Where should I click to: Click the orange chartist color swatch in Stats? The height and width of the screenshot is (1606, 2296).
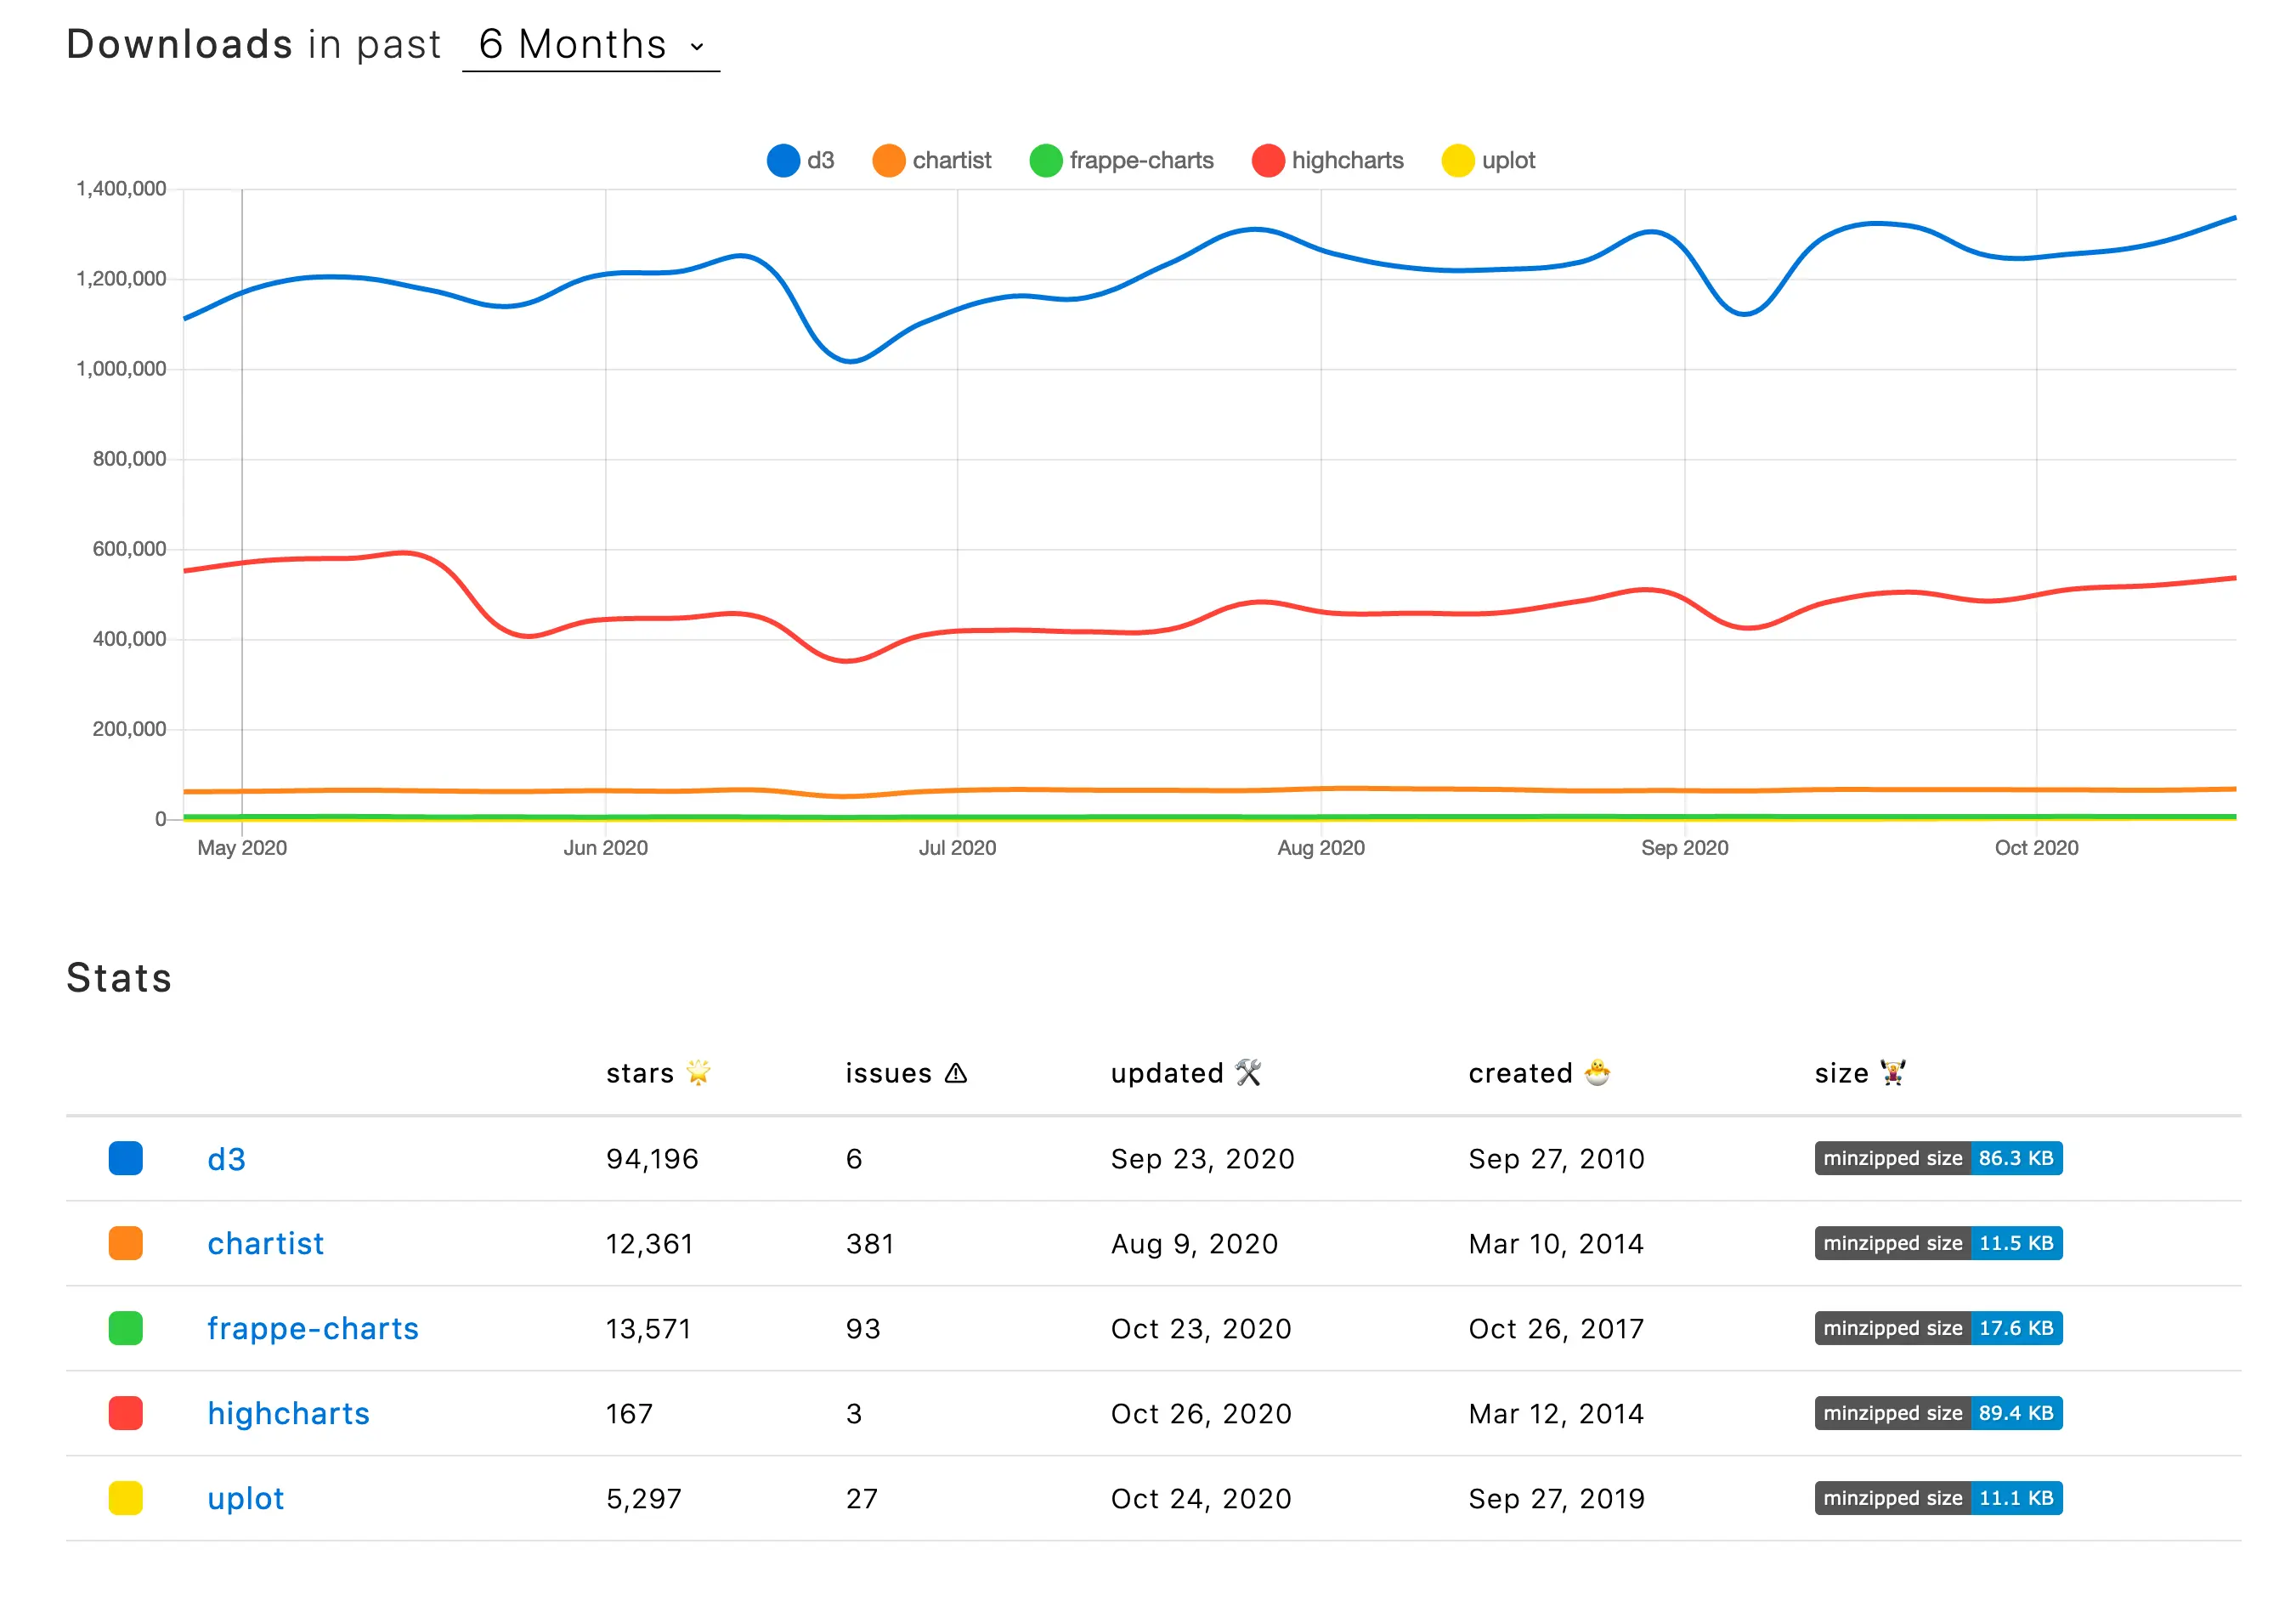126,1244
